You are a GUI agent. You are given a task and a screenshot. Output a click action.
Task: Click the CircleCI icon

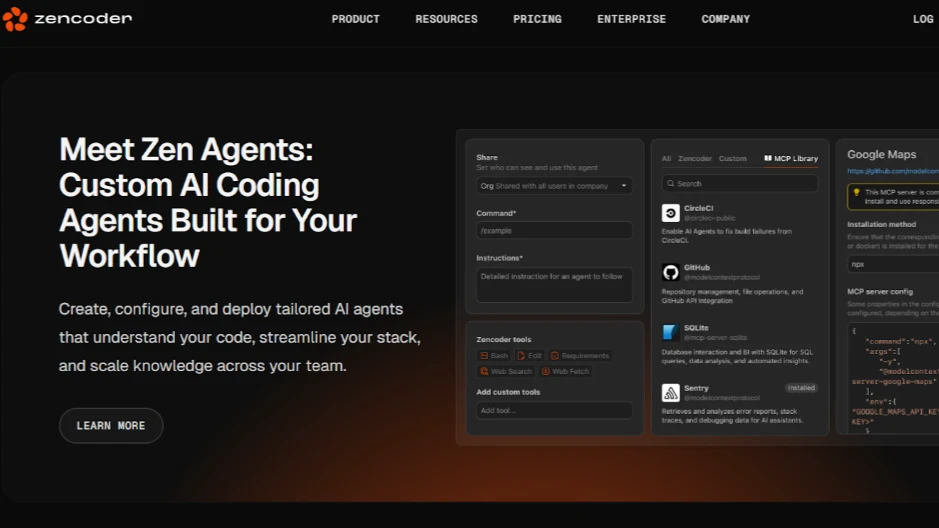point(670,213)
